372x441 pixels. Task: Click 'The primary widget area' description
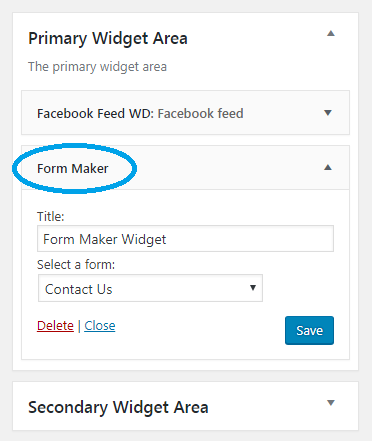pos(97,67)
